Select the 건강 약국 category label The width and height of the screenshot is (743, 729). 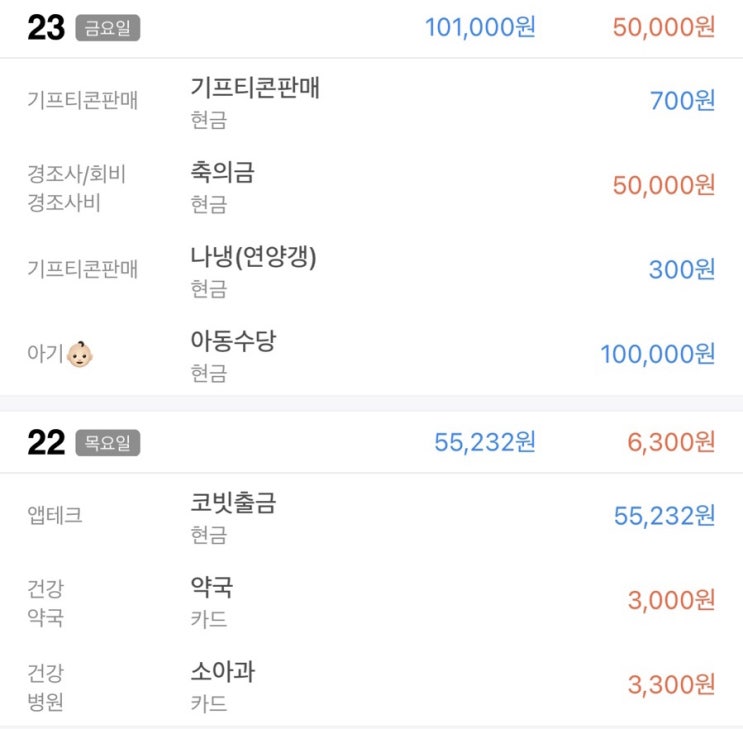click(x=45, y=603)
